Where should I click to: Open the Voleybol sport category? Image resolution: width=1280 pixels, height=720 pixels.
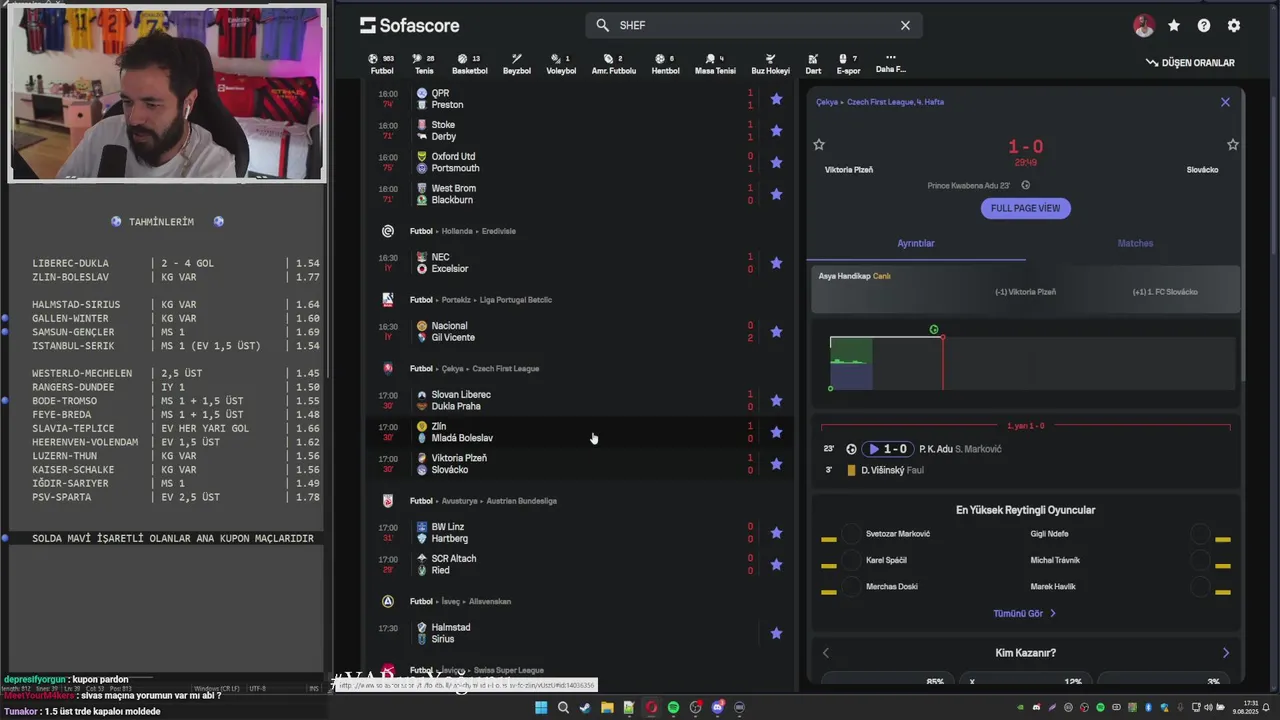[x=561, y=64]
